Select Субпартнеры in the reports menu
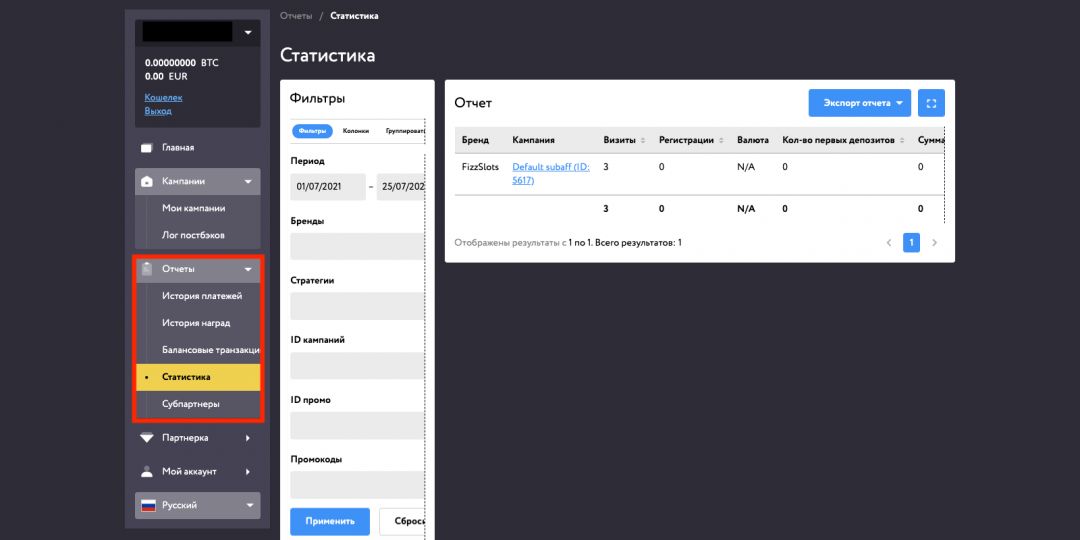This screenshot has height=540, width=1080. (x=191, y=404)
